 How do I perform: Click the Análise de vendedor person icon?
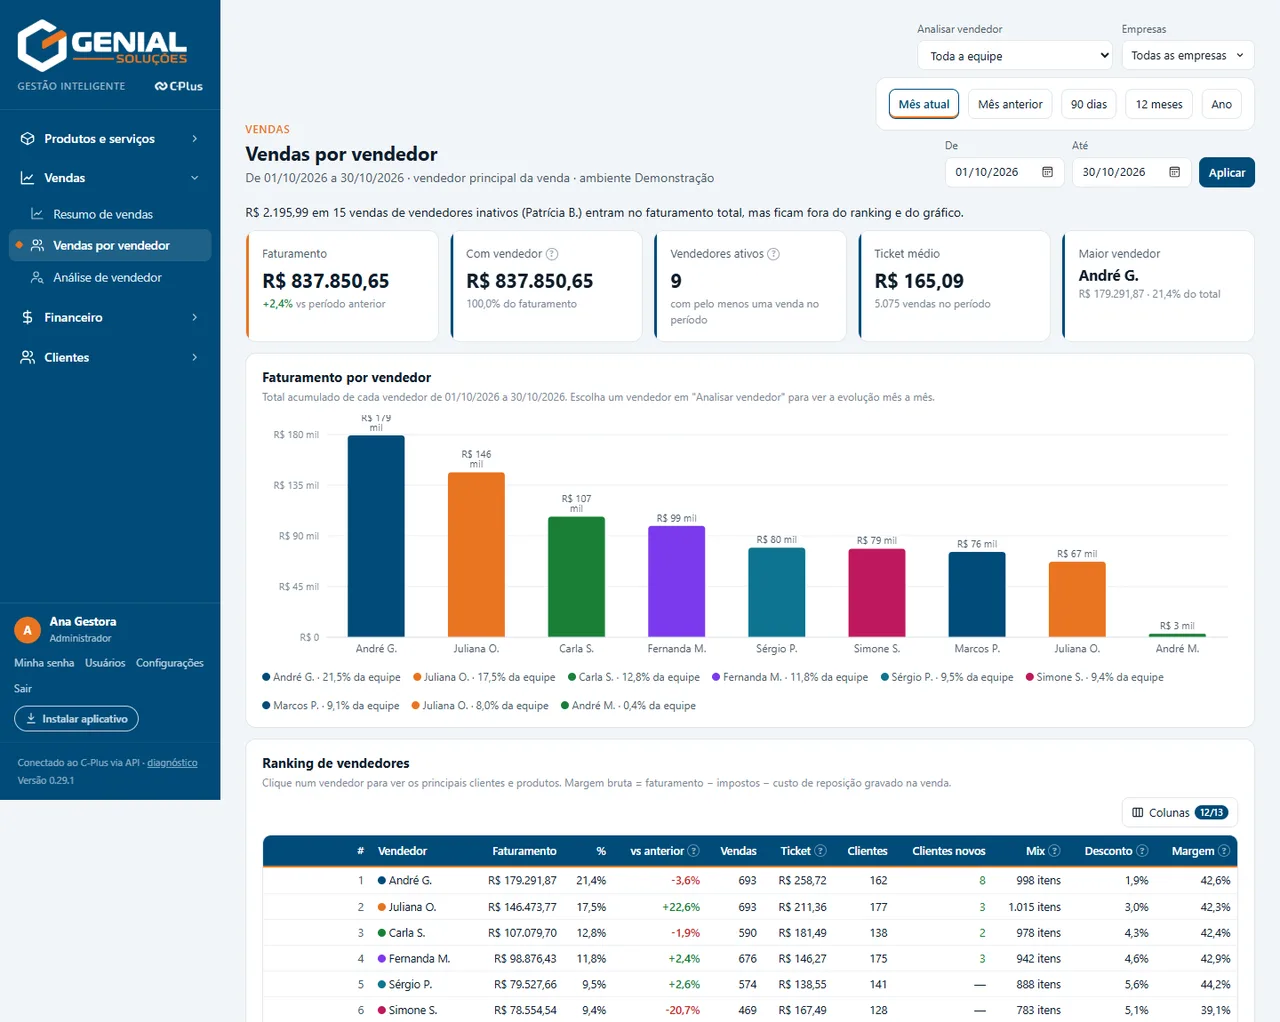(37, 277)
